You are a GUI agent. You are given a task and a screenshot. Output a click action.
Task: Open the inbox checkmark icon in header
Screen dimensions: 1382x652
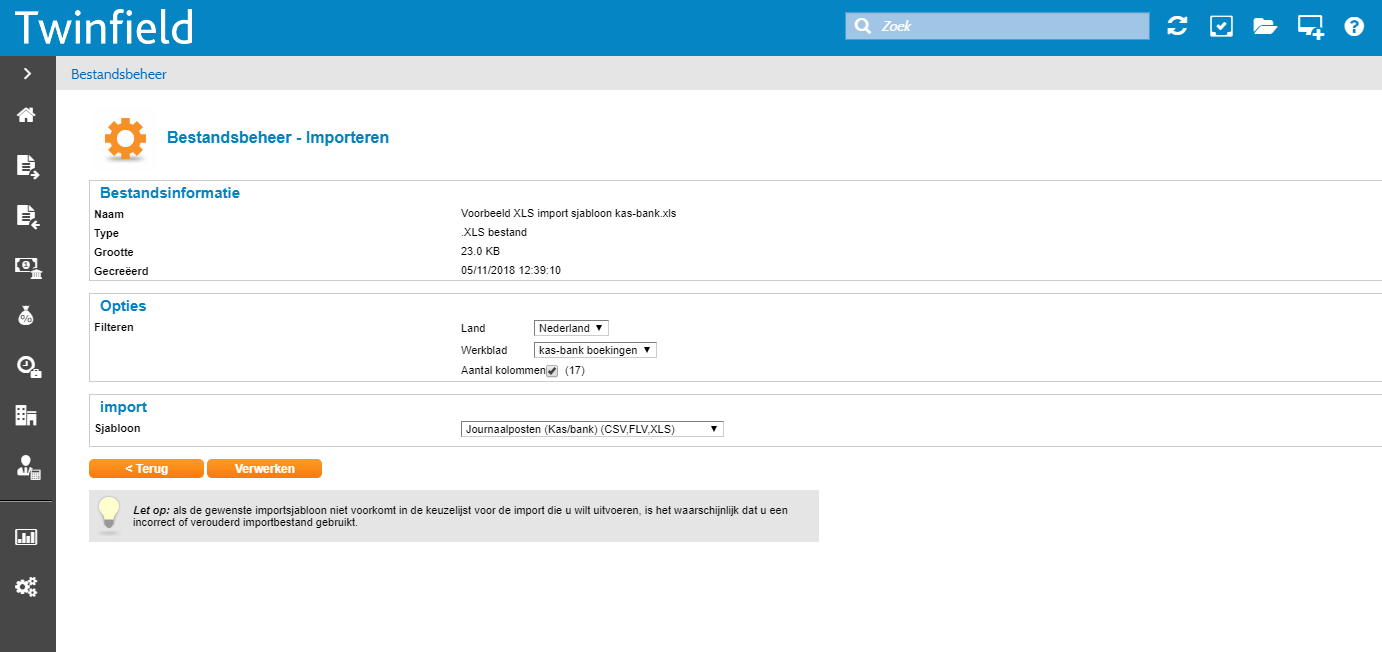[x=1221, y=27]
